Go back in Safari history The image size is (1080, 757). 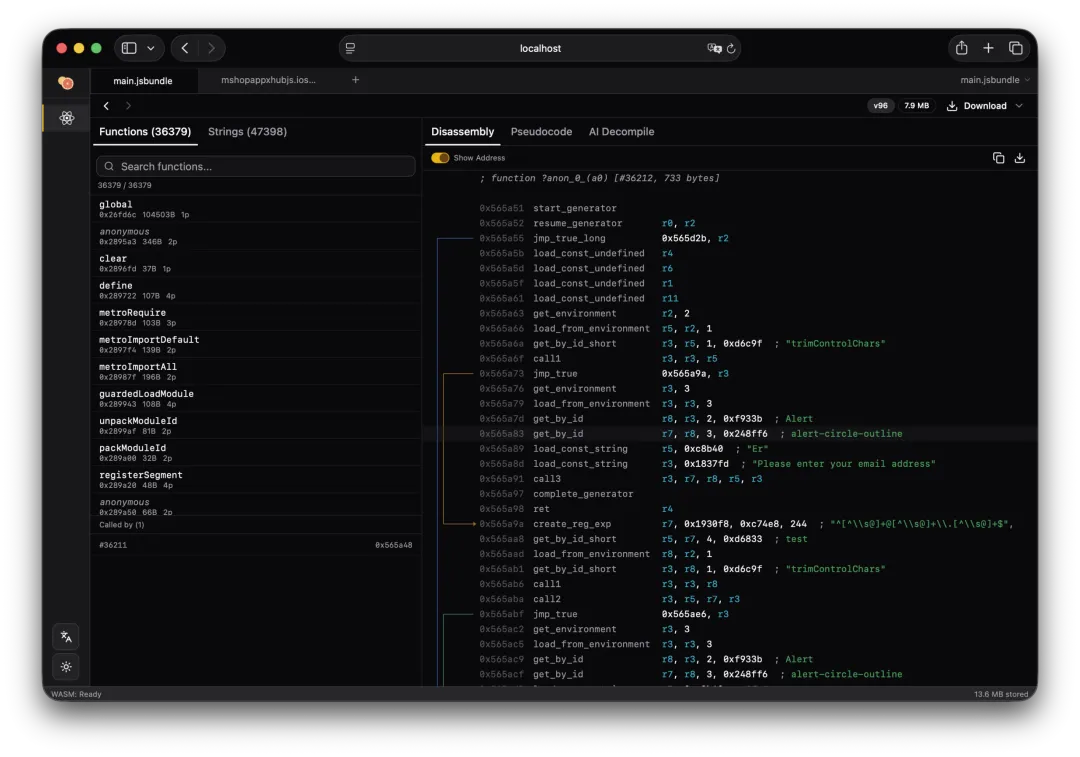coord(185,48)
